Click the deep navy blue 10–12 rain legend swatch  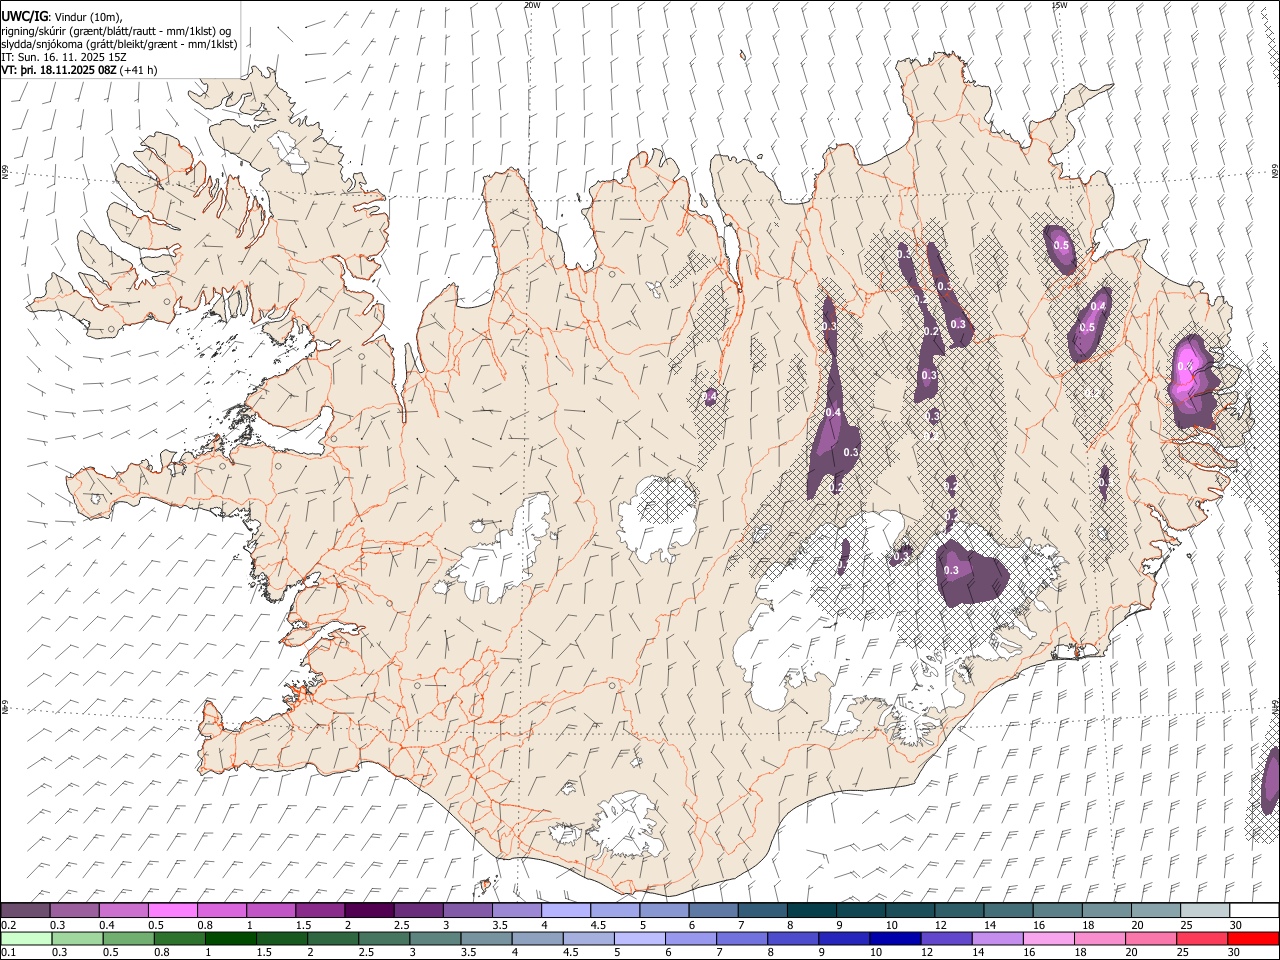click(x=895, y=939)
